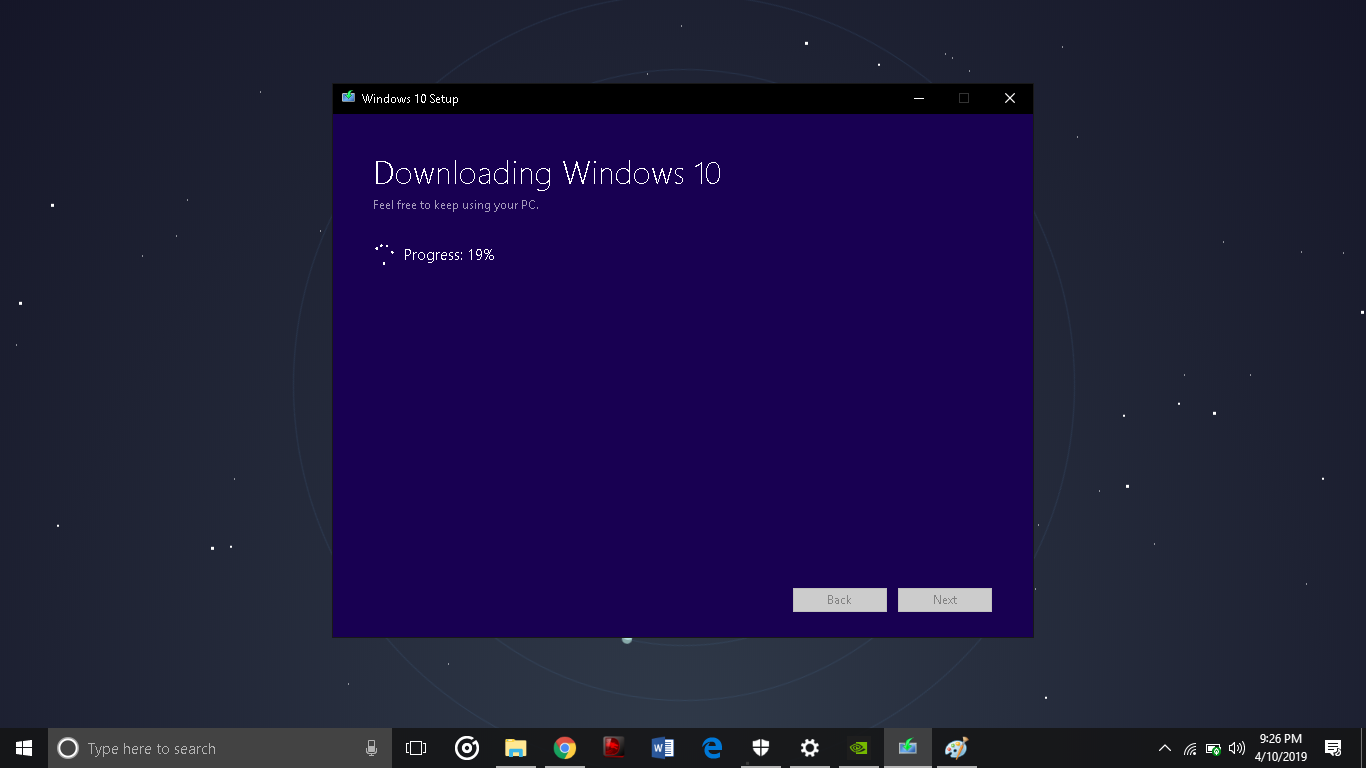Open File Explorer from the taskbar

point(515,748)
